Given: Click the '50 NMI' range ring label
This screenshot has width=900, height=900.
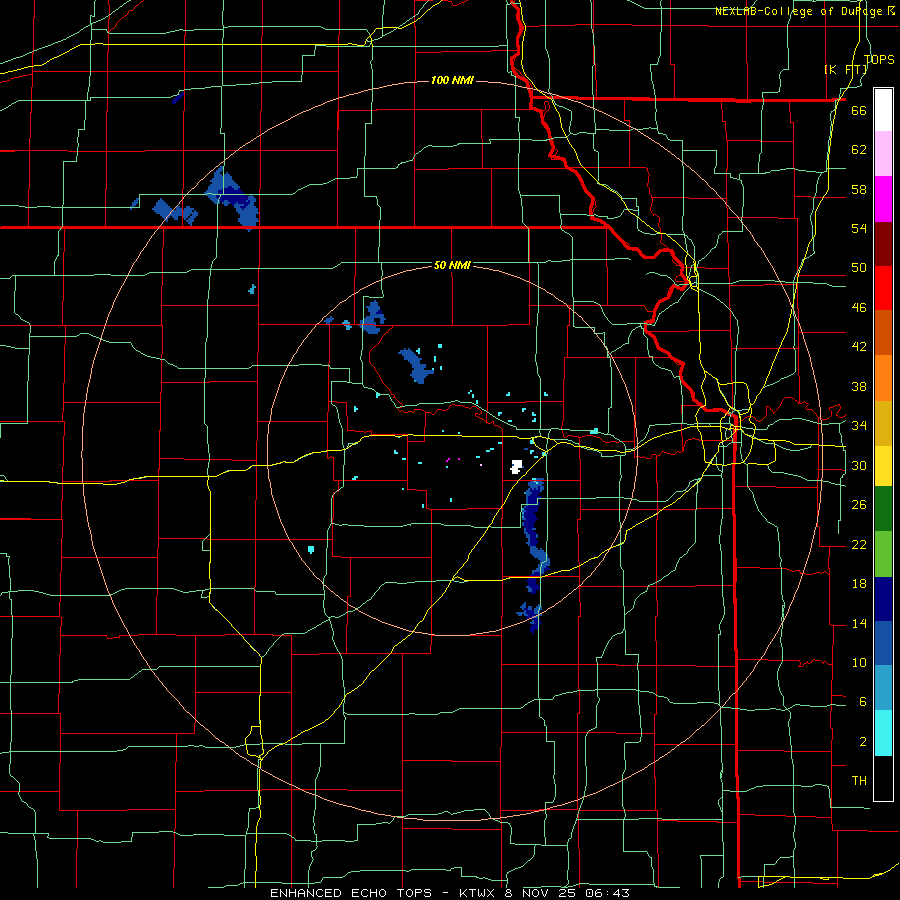Looking at the screenshot, I should click(x=452, y=265).
